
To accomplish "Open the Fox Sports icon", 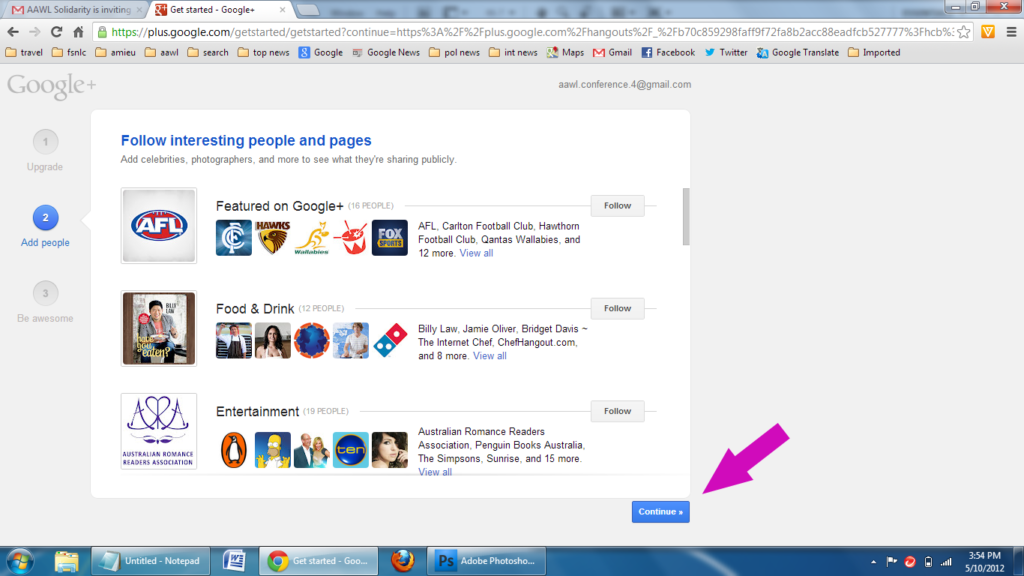I will (x=390, y=238).
